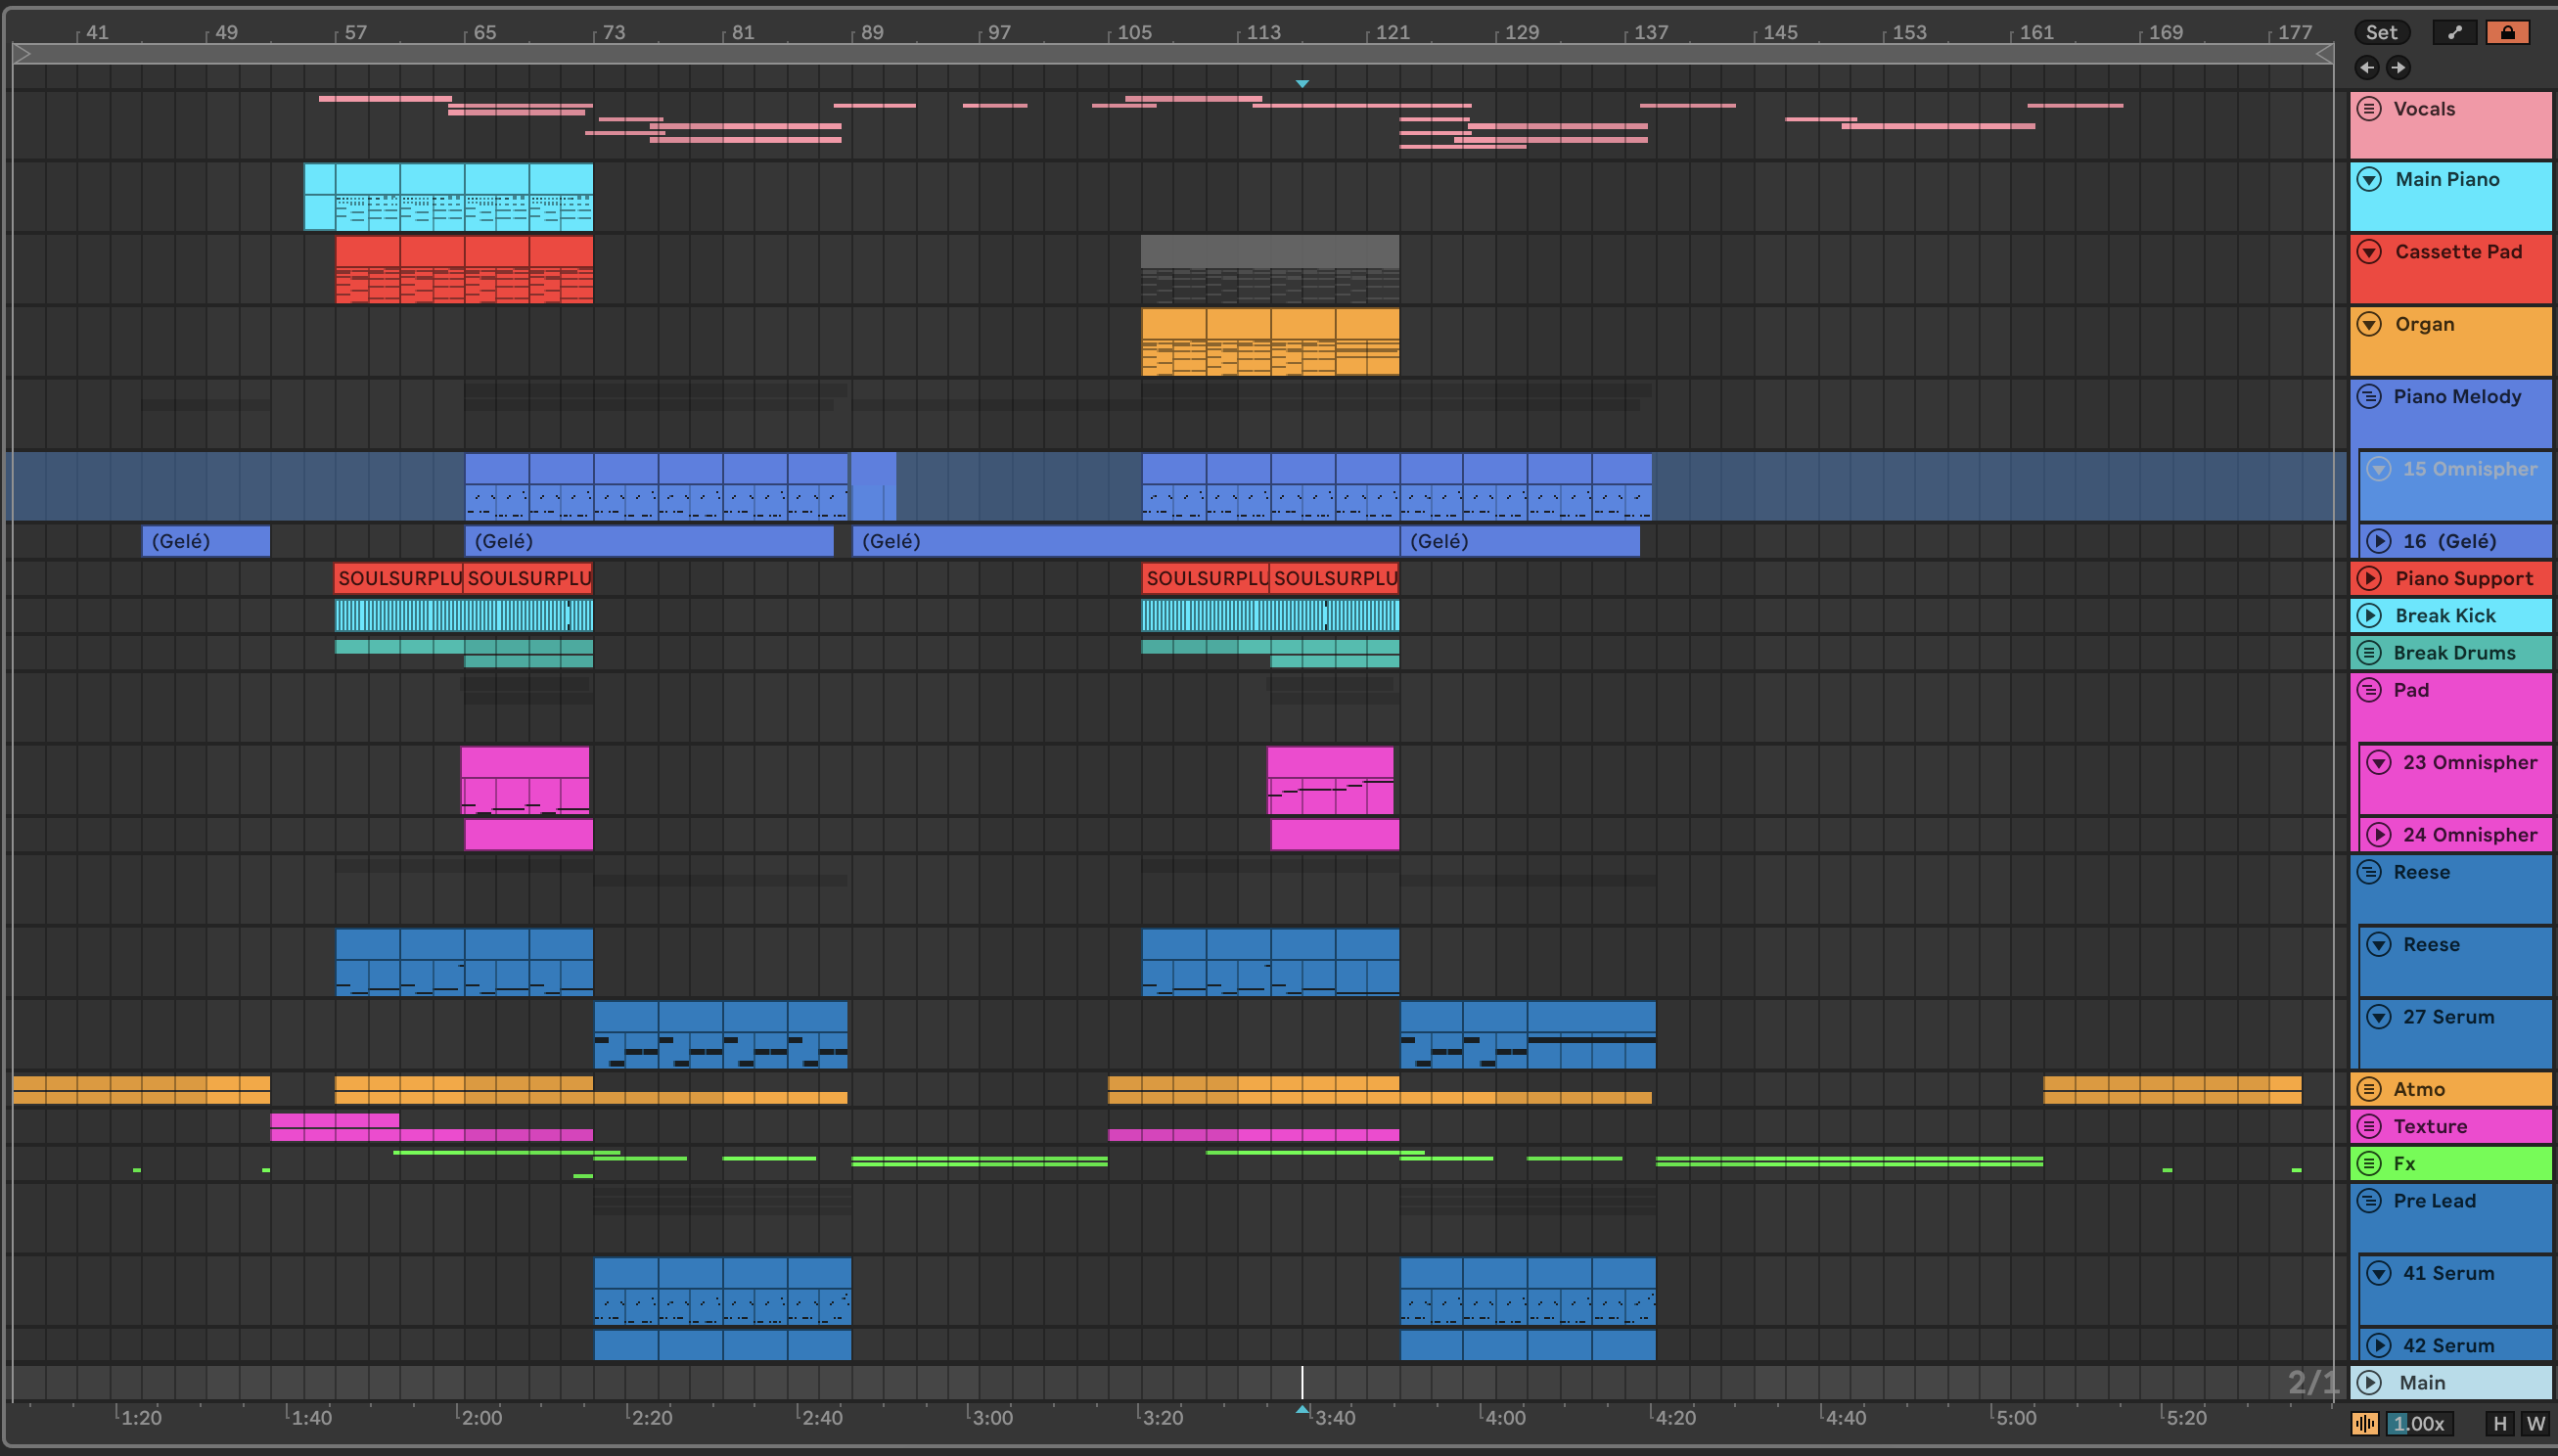Collapse the Cassette Pad track
This screenshot has width=2558, height=1456.
(2369, 251)
